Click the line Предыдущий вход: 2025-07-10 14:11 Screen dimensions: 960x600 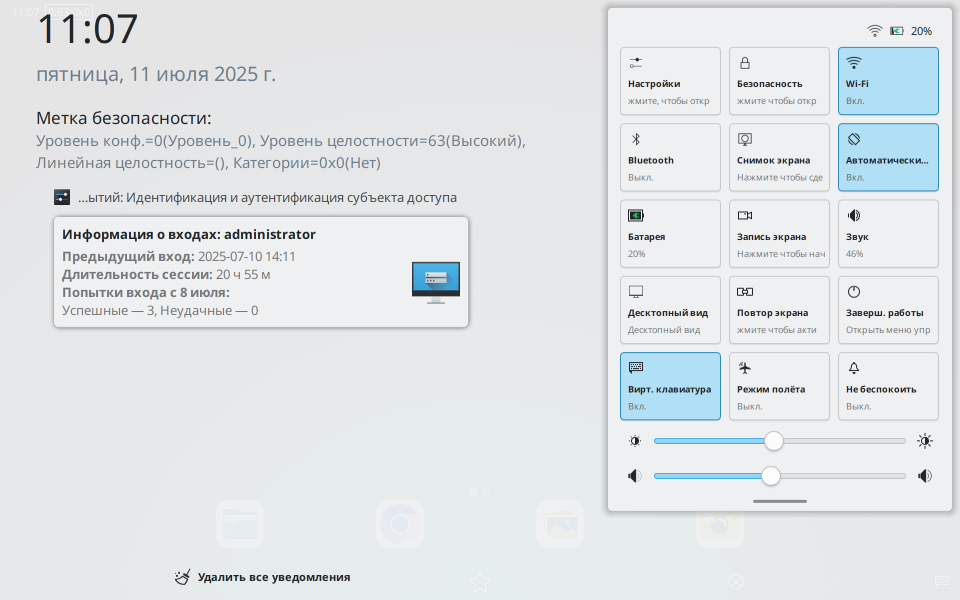coord(179,257)
